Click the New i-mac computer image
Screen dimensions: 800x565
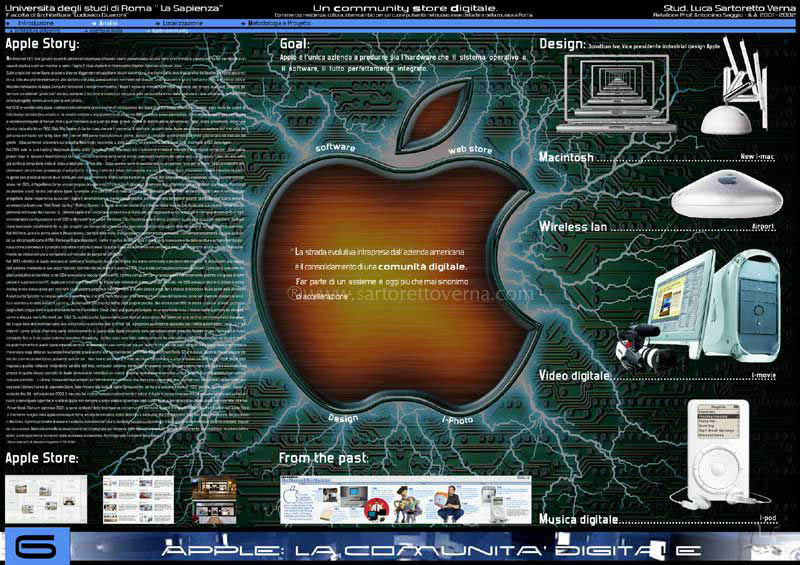735,84
